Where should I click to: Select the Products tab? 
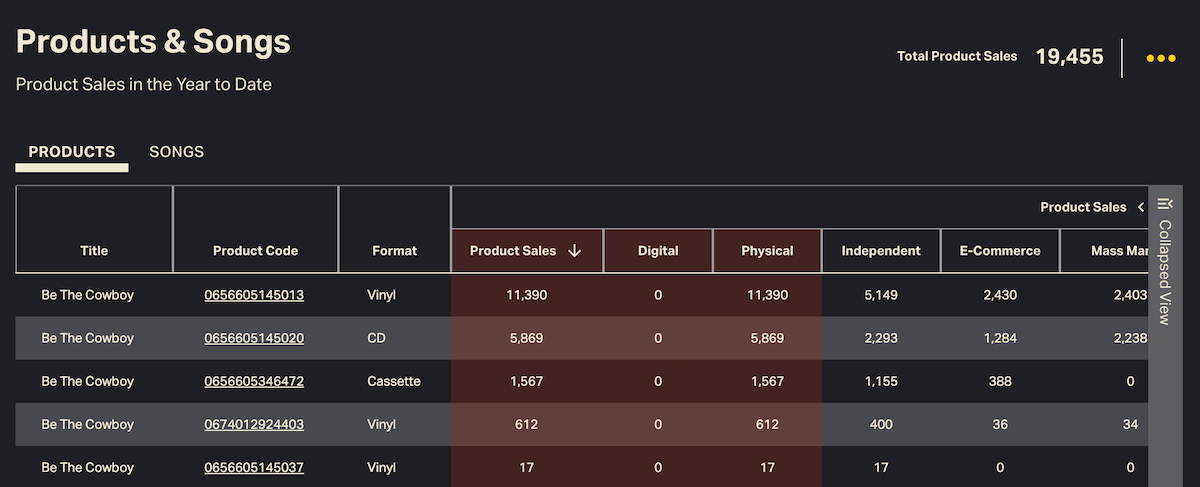(x=72, y=152)
